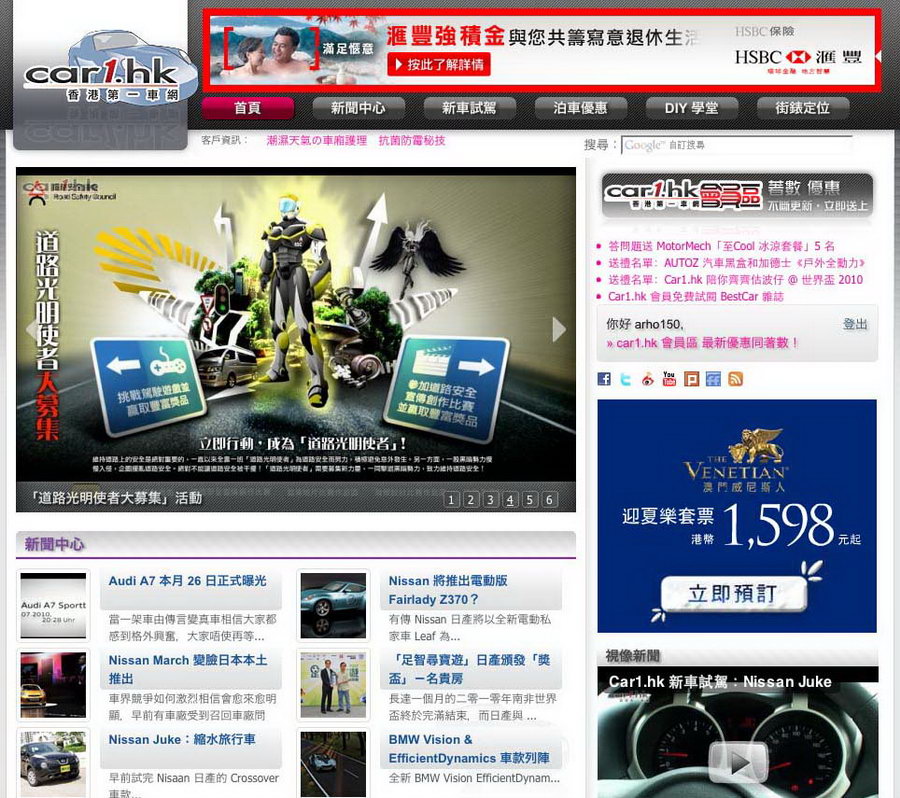Screen dimensions: 900x798
Task: Open BestCar 雜誌 free trial link
Action: (x=696, y=296)
